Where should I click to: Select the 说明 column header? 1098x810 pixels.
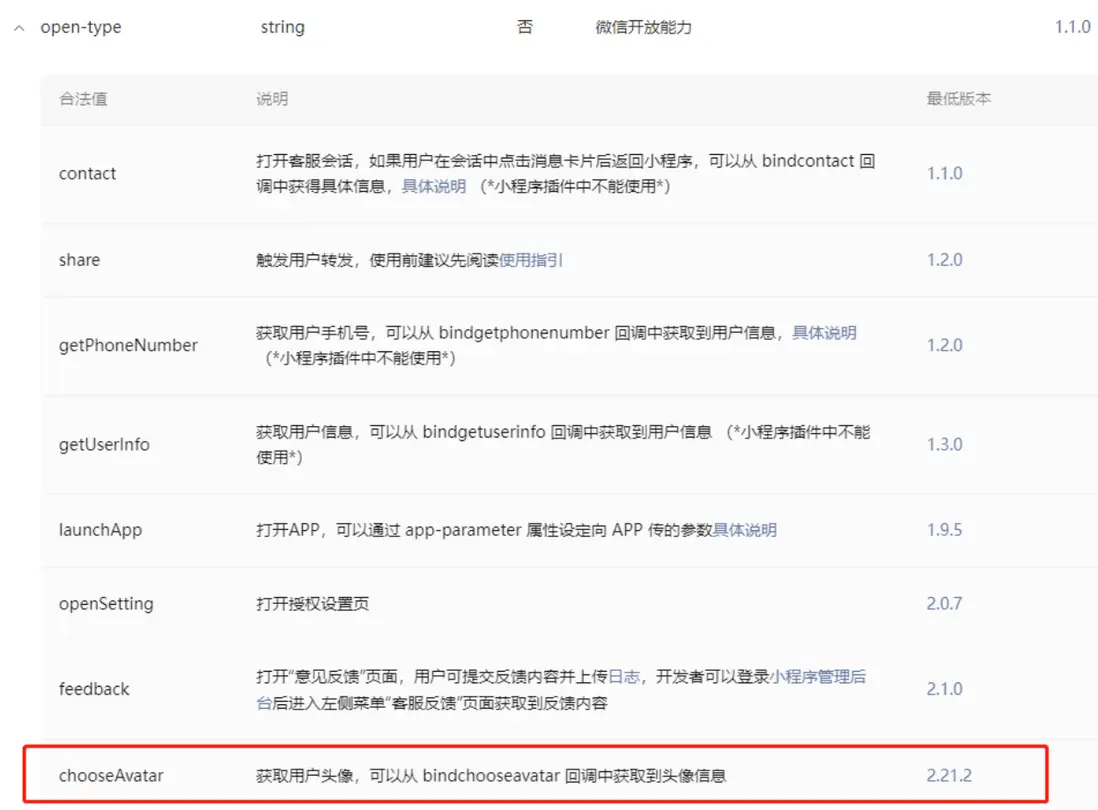272,99
